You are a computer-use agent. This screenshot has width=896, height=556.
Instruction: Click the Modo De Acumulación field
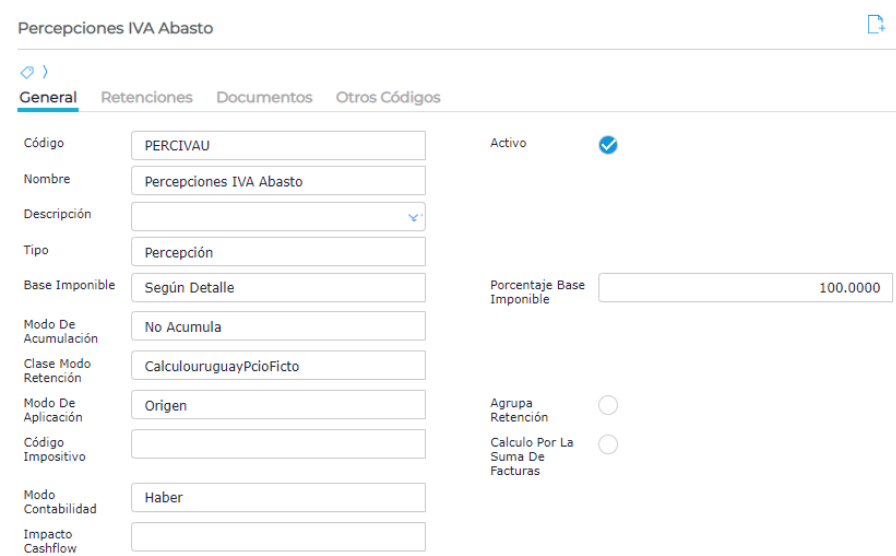click(x=278, y=326)
